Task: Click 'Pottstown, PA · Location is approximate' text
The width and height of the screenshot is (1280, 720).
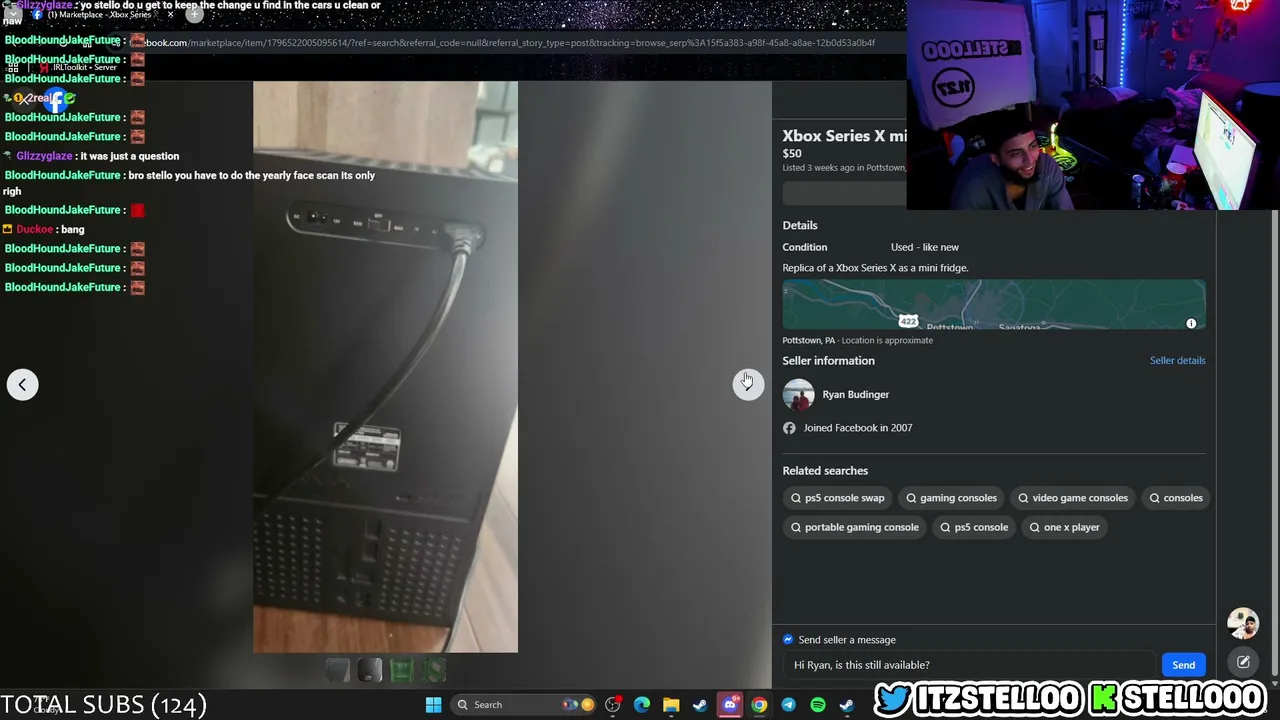Action: coord(858,340)
